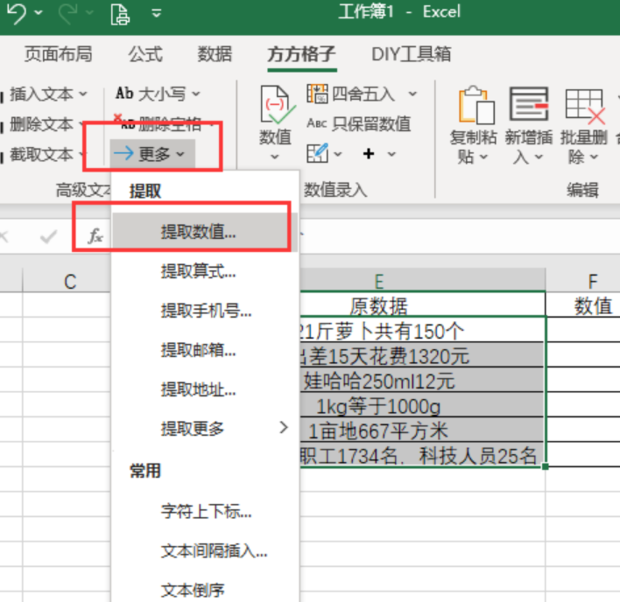Click the plus sign icon
This screenshot has height=602, width=620.
coord(369,153)
